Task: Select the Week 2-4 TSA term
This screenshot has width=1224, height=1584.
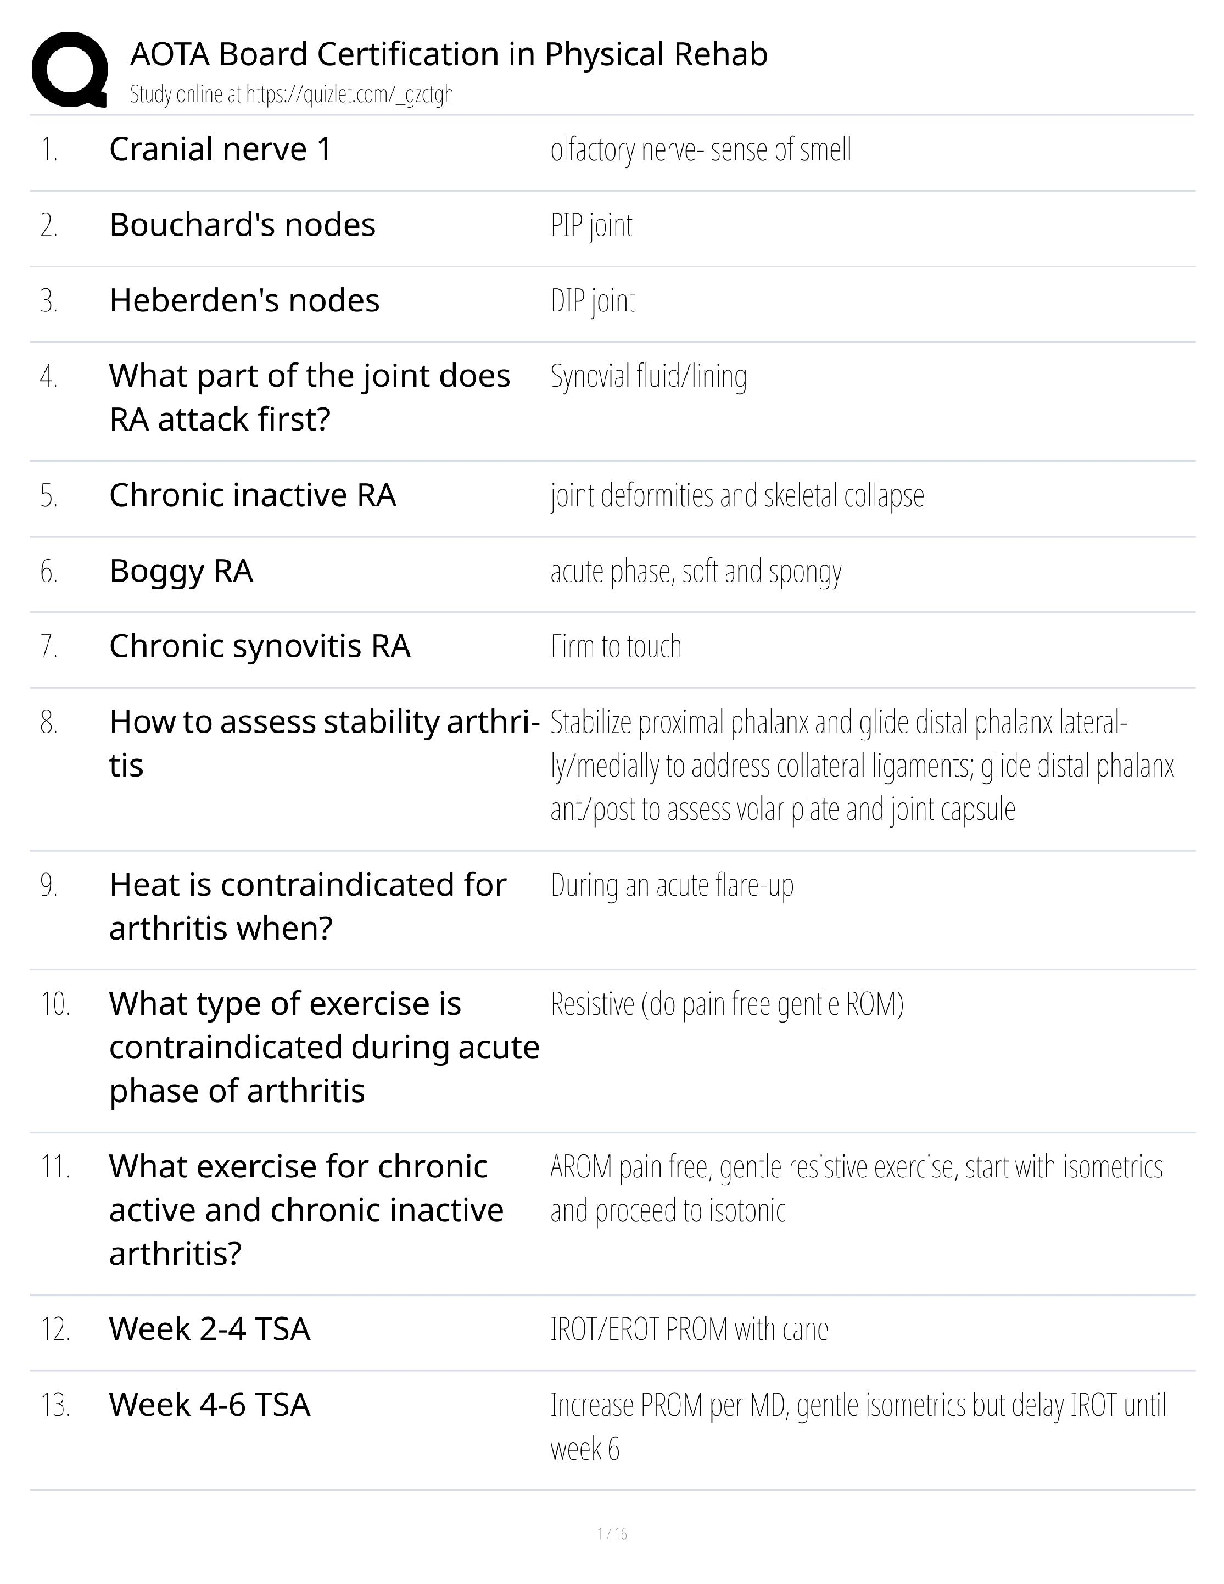Action: (210, 1329)
